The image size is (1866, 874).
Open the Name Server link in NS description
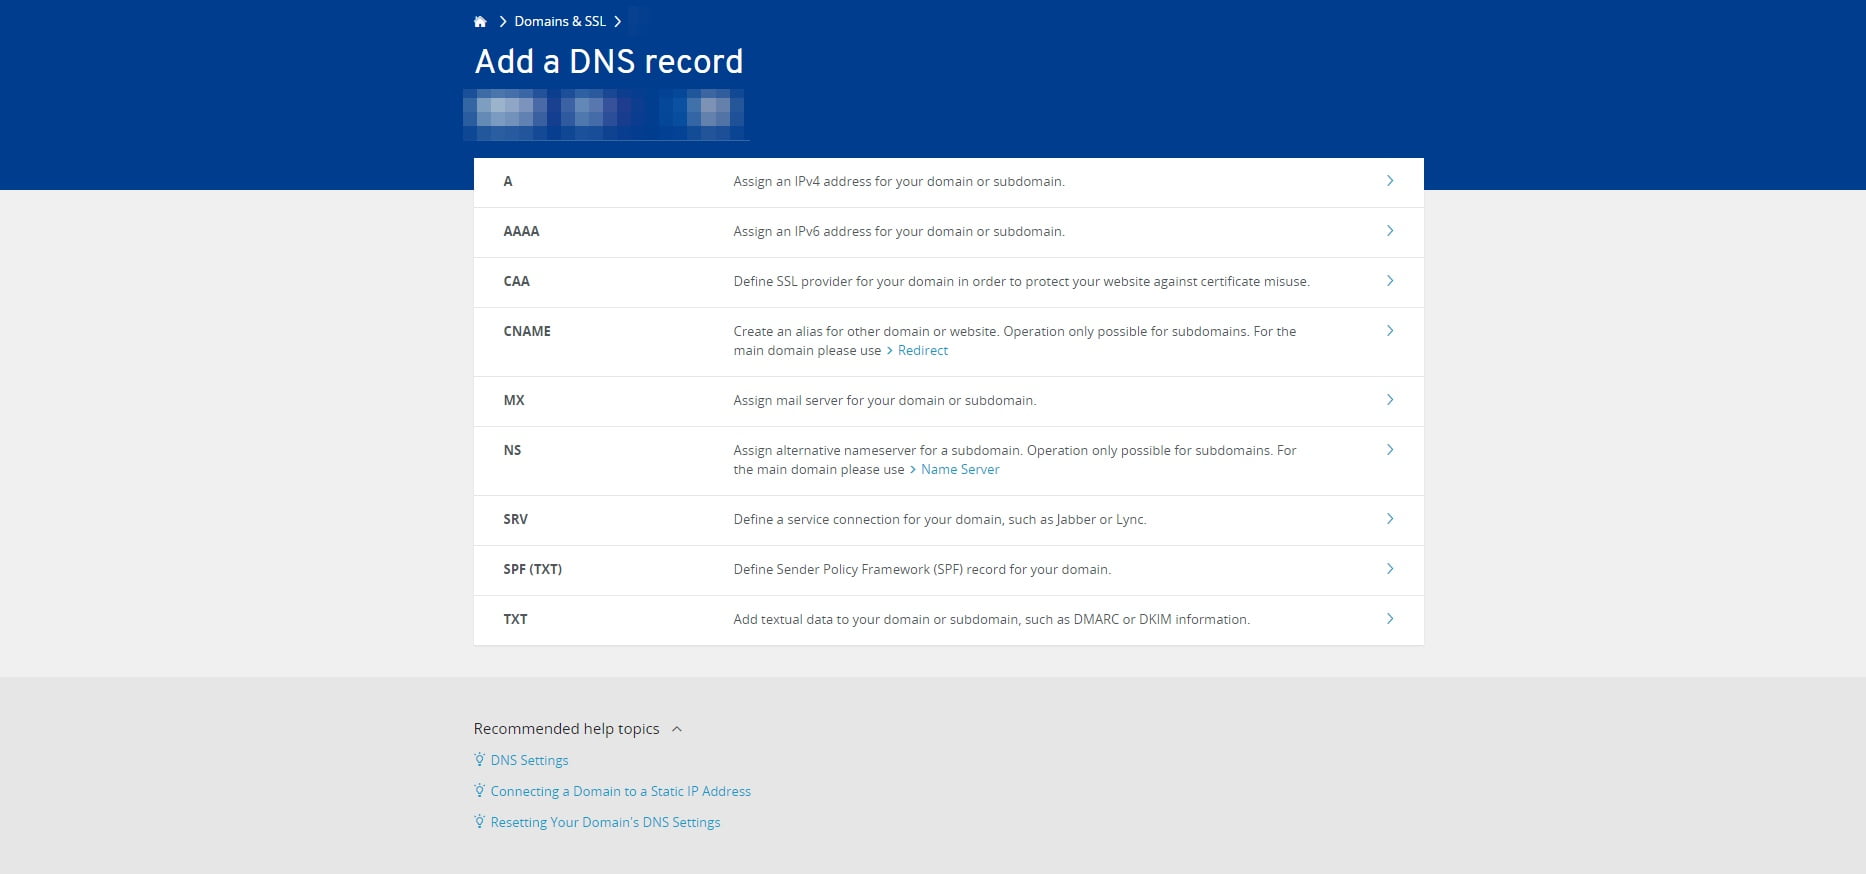pyautogui.click(x=959, y=470)
